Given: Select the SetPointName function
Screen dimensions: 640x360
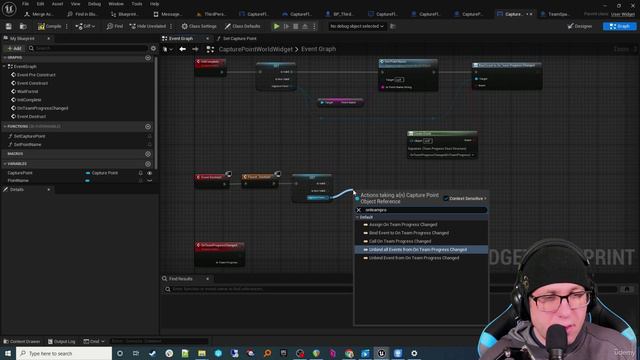Looking at the screenshot, I should (27, 144).
